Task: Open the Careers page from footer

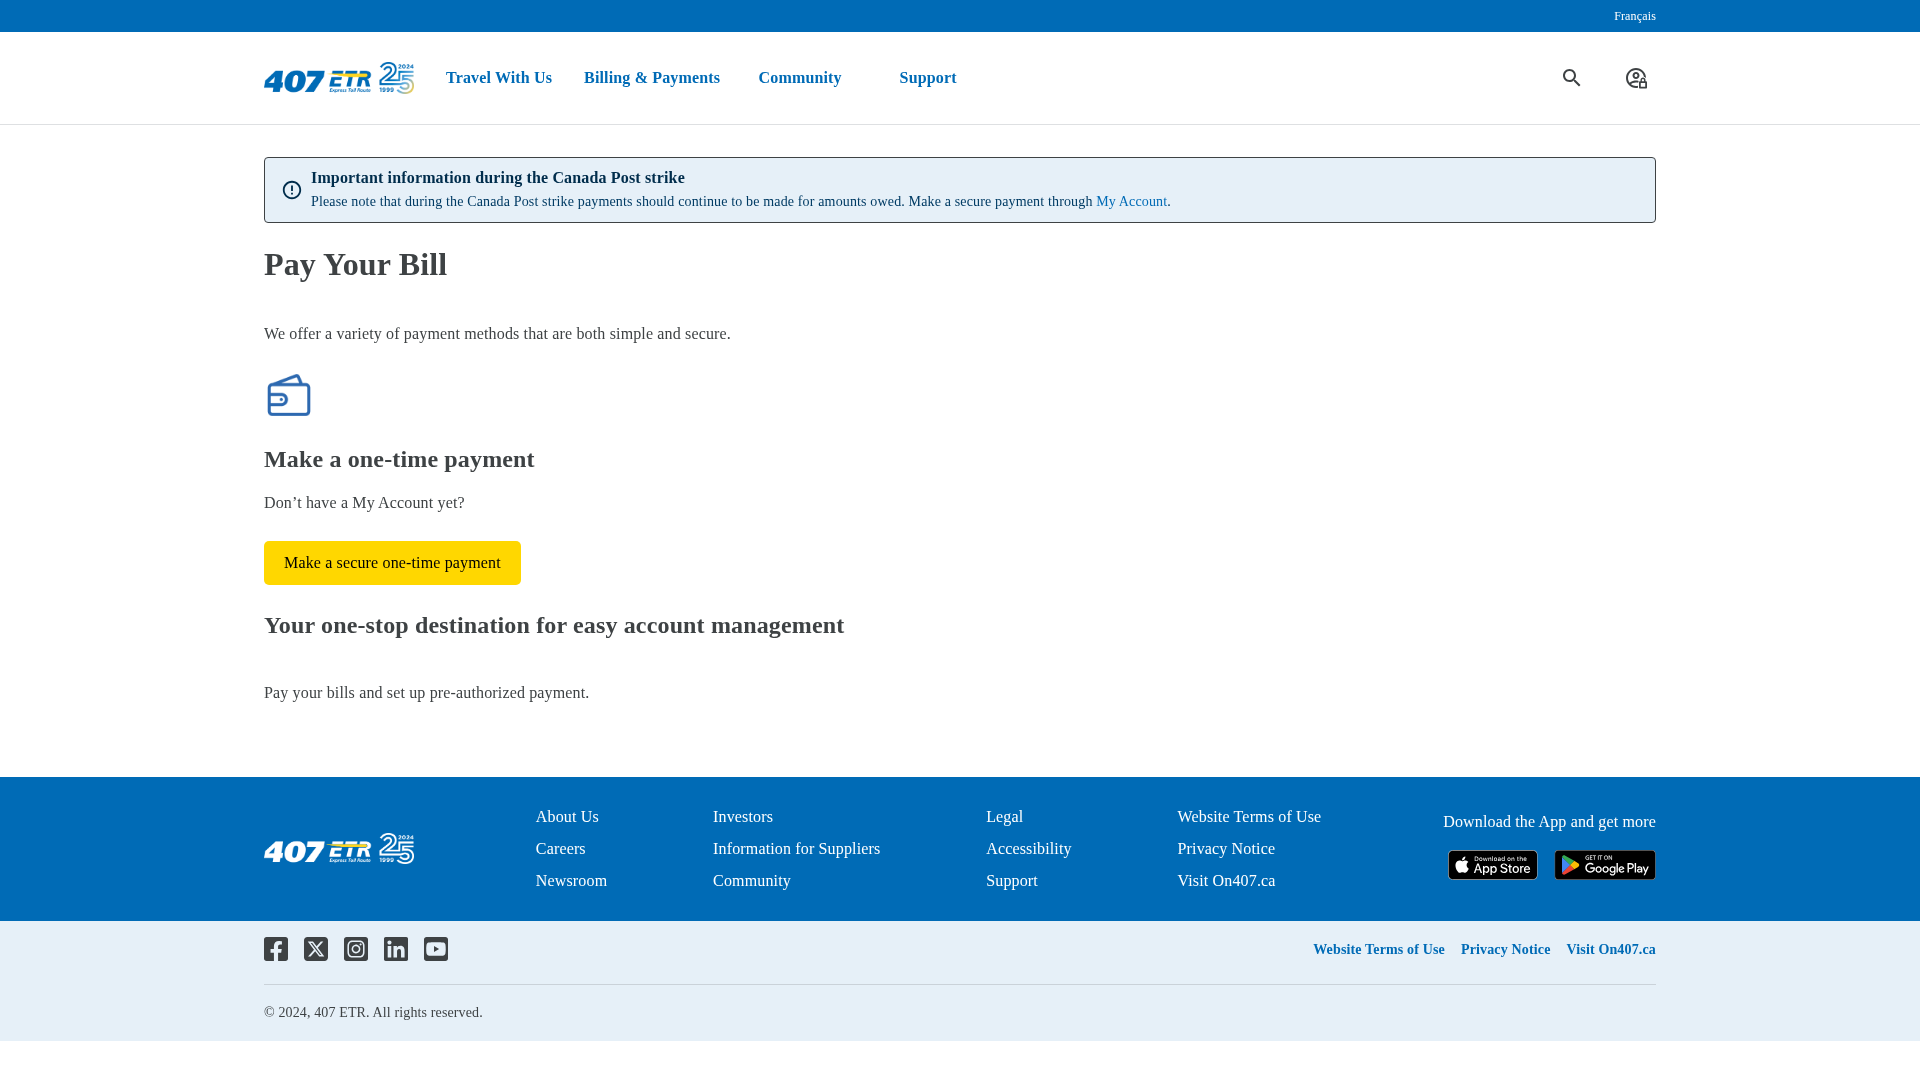Action: coord(560,848)
